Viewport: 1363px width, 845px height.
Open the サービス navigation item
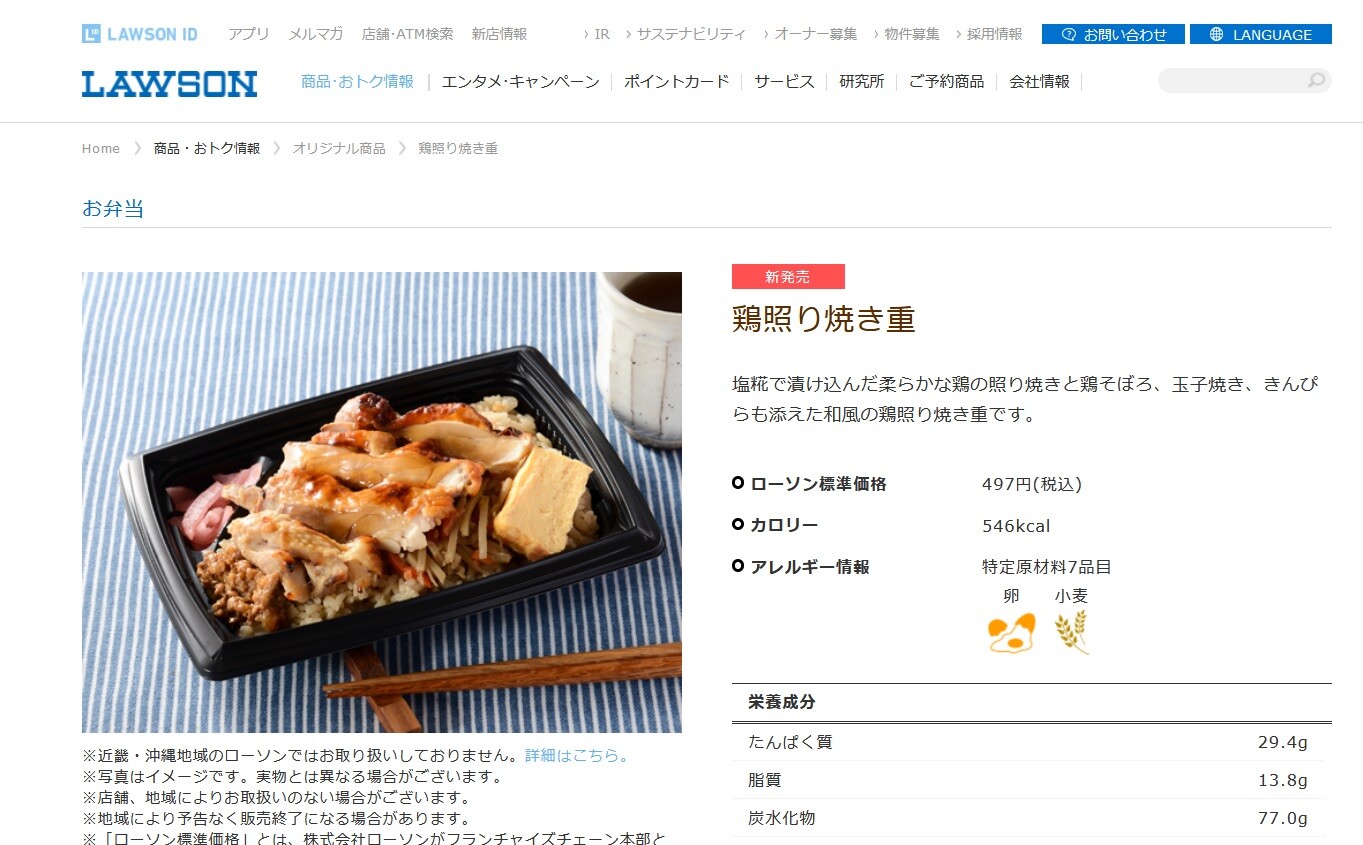(784, 82)
